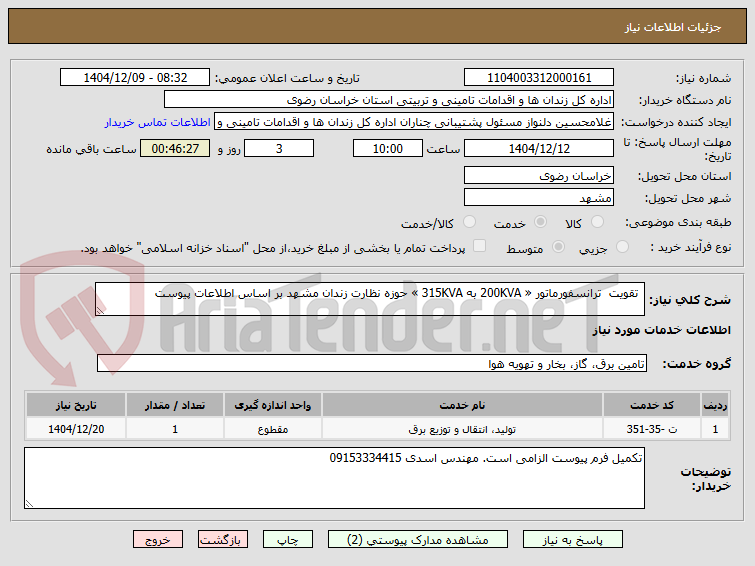Click unit cell مقطوع
Screen dimensions: 755x566
click(x=273, y=429)
